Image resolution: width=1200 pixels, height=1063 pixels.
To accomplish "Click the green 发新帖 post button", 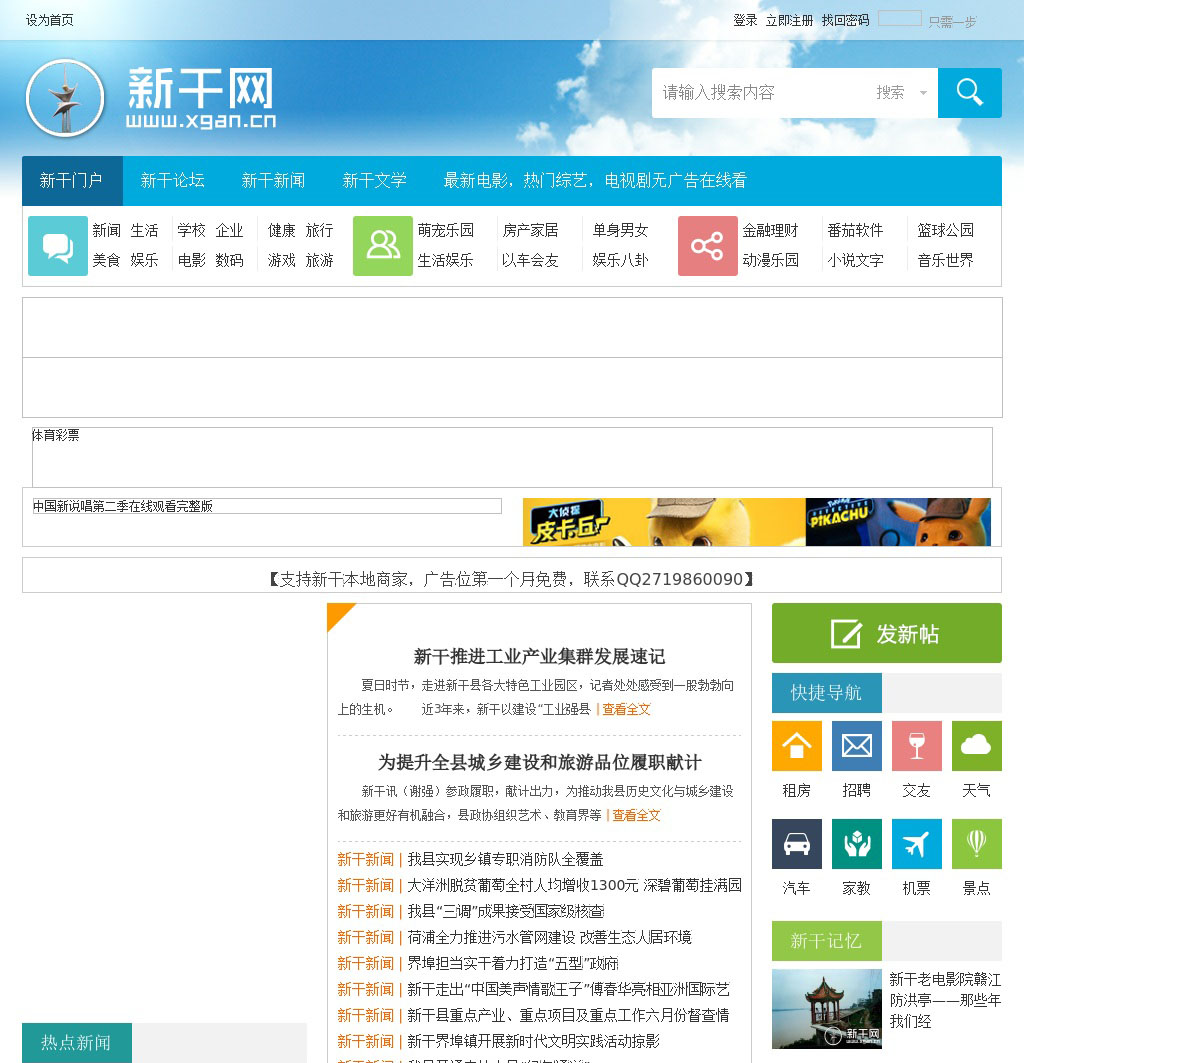I will pos(886,633).
